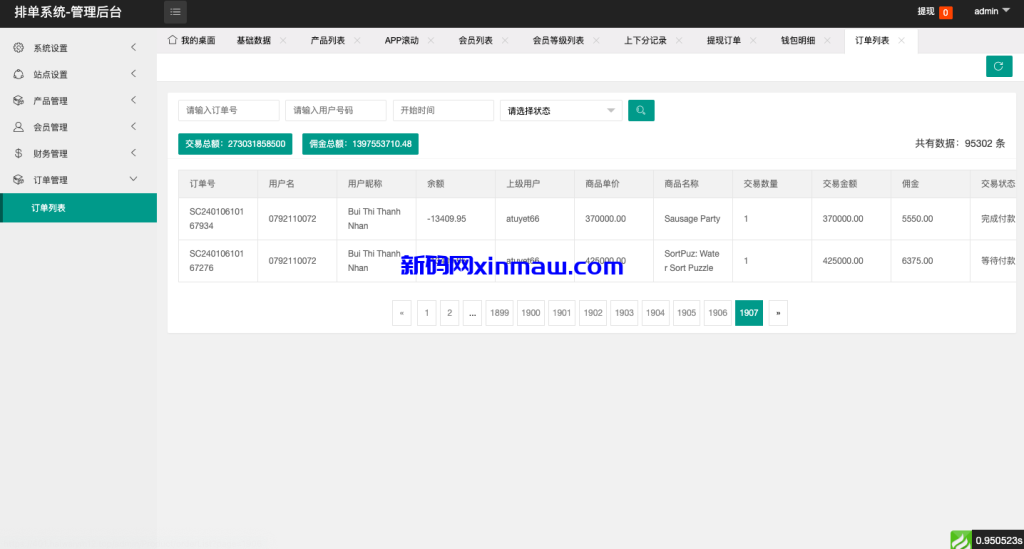1024x549 pixels.
Task: Click the home icon on 我的桌面 tab
Action: point(172,40)
